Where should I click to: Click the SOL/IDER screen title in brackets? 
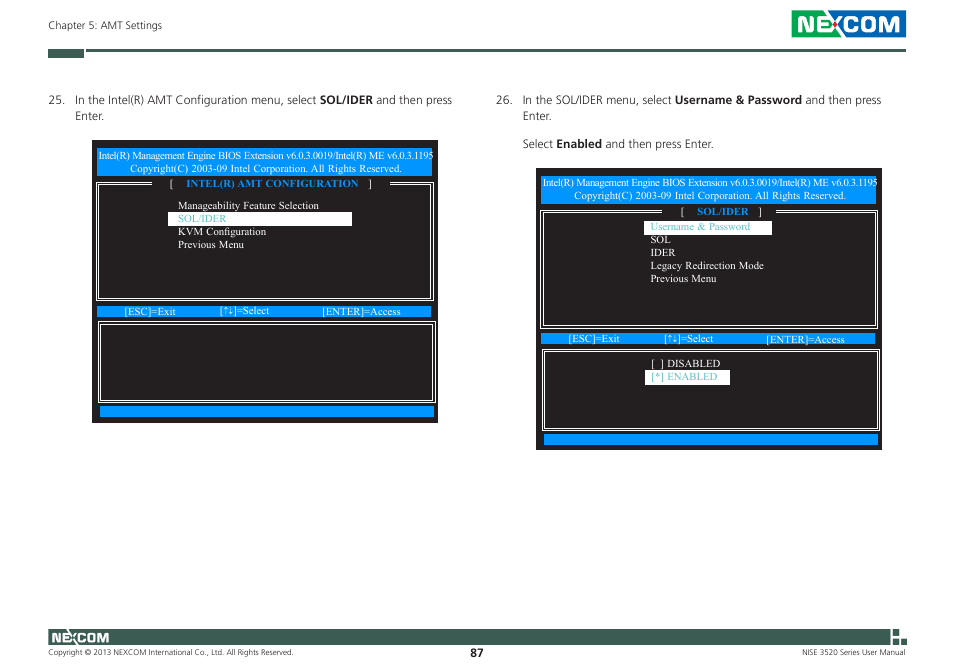[x=722, y=212]
